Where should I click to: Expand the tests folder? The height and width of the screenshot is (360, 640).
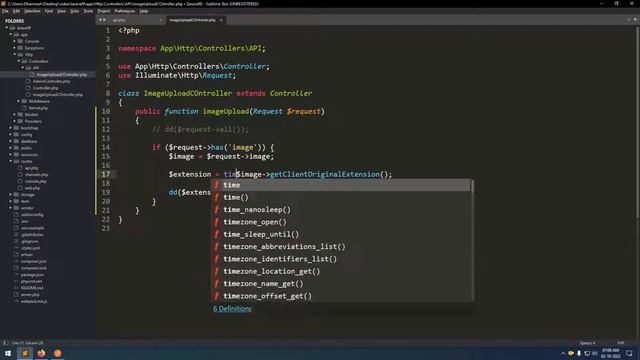[11, 201]
